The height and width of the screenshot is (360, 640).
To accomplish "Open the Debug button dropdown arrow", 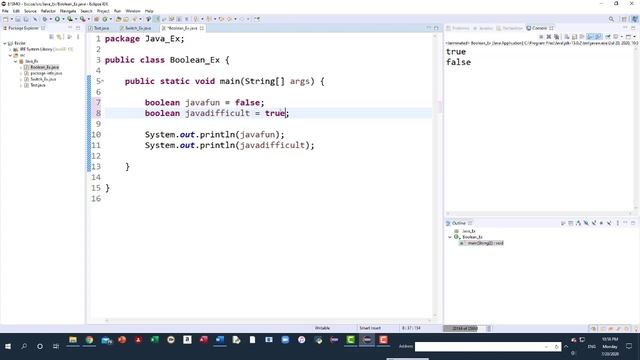I will pos(50,19).
